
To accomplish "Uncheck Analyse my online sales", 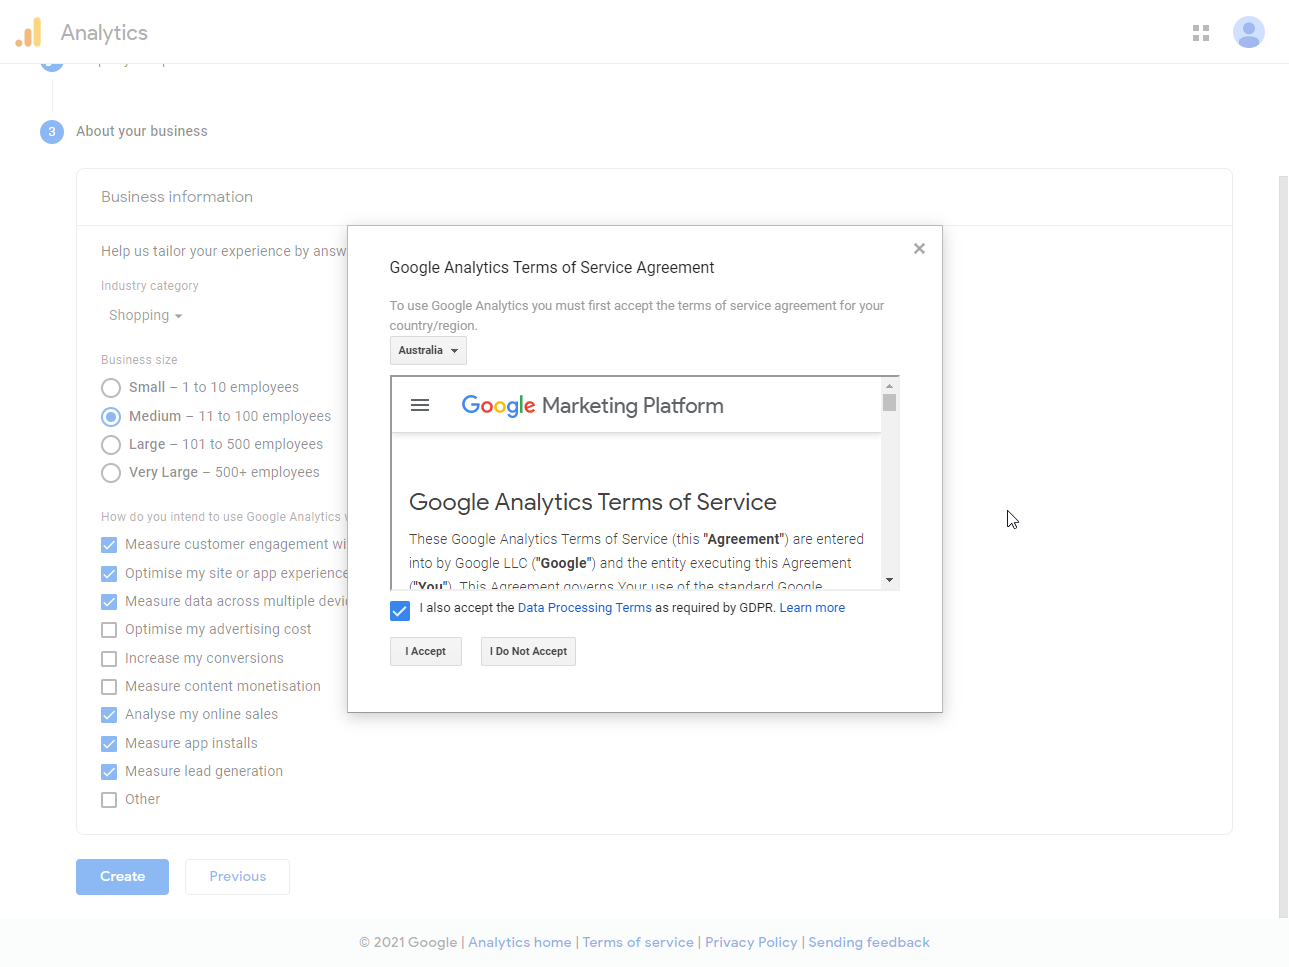I will pyautogui.click(x=109, y=715).
